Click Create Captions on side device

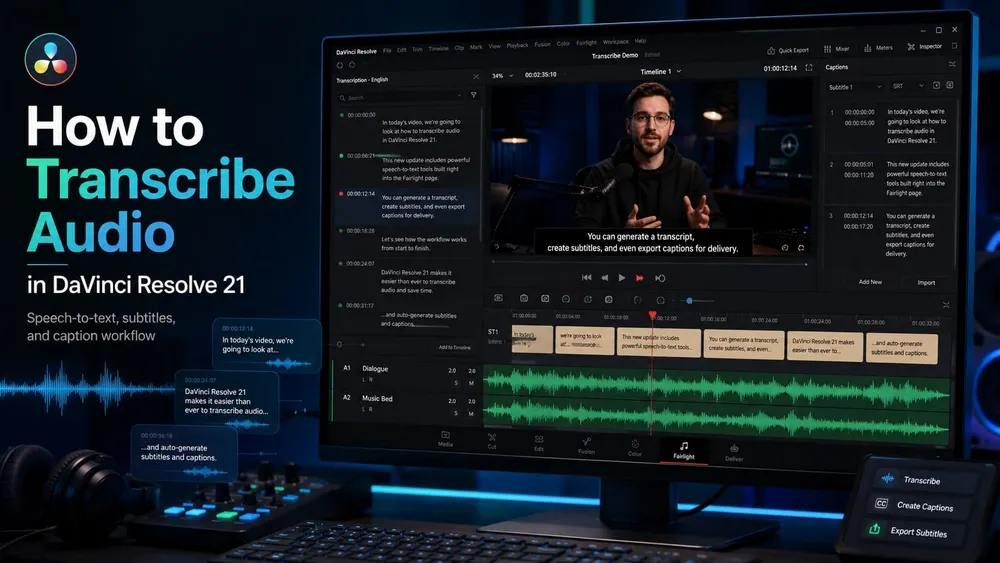[916, 506]
